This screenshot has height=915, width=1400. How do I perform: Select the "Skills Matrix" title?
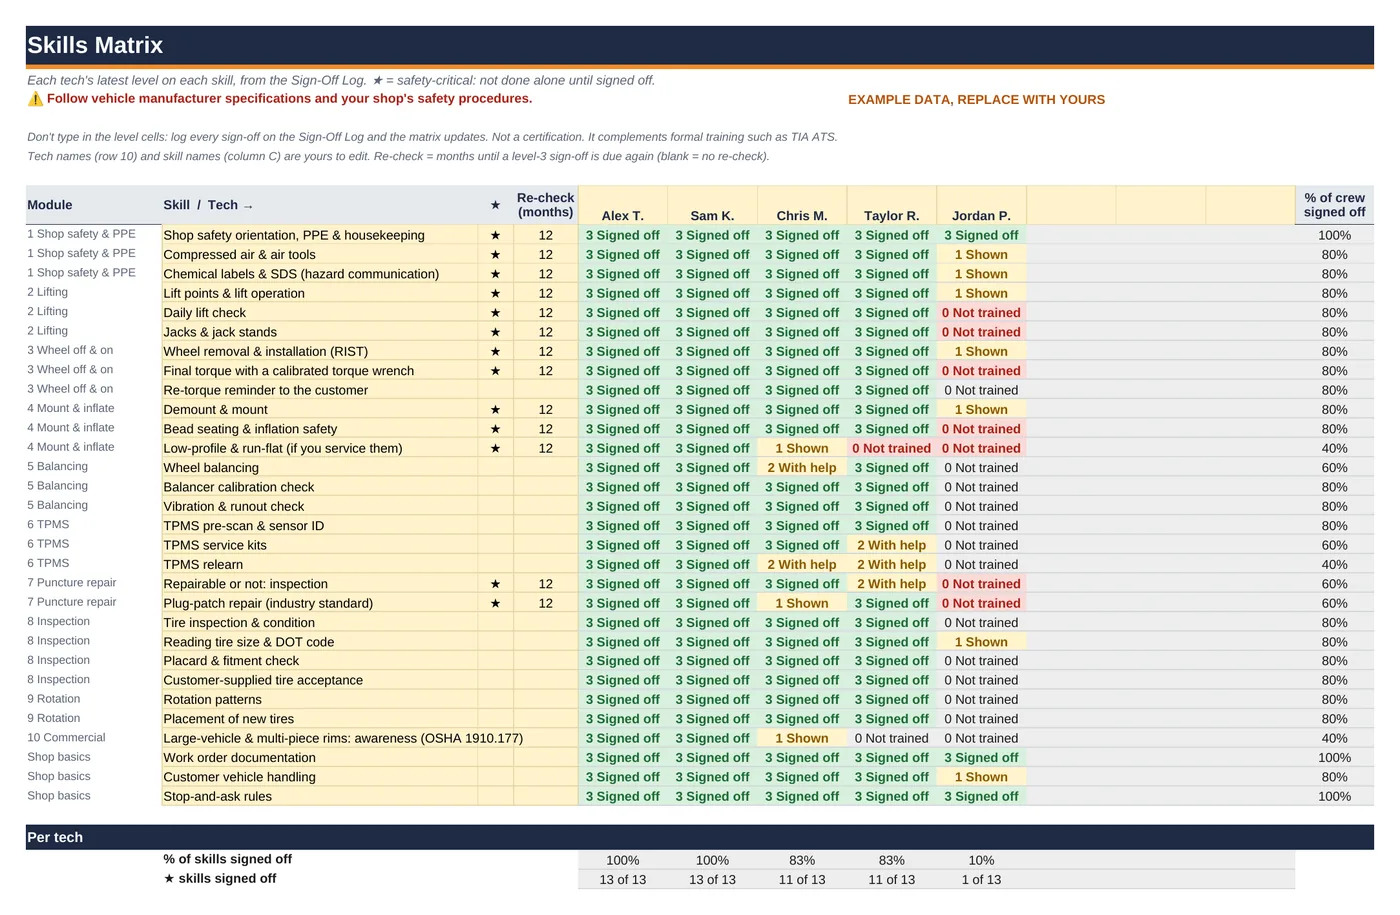[95, 45]
